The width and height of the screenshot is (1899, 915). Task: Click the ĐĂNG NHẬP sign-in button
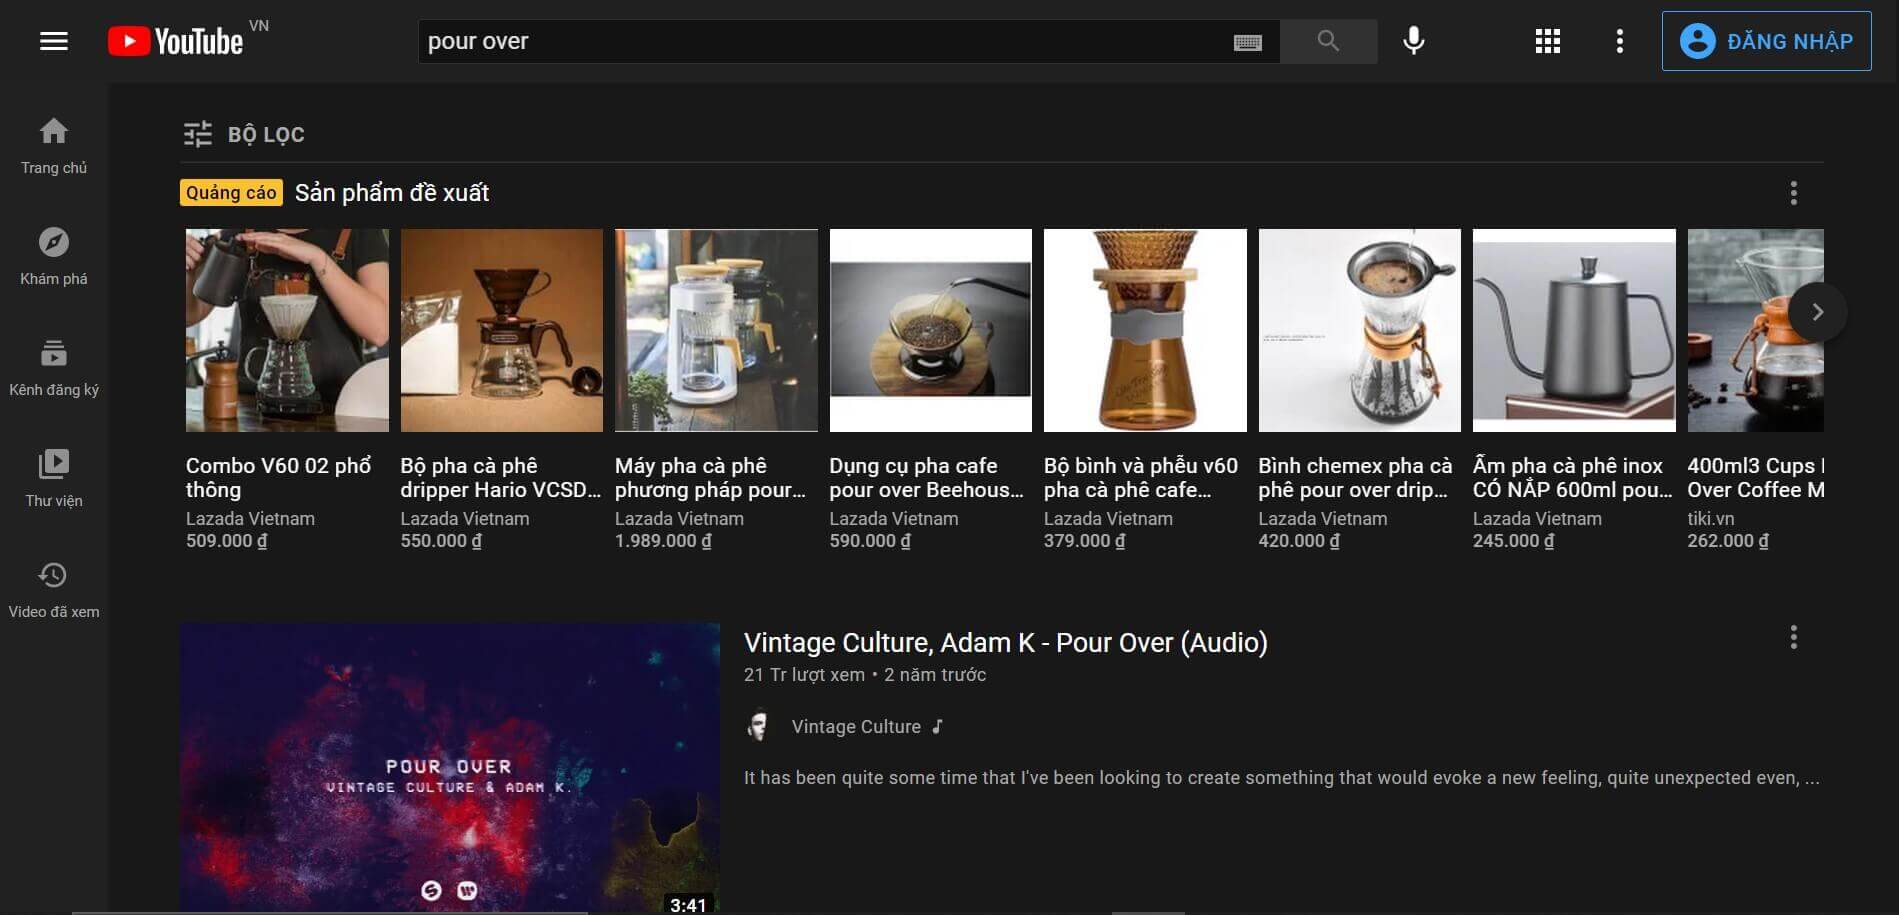1766,41
